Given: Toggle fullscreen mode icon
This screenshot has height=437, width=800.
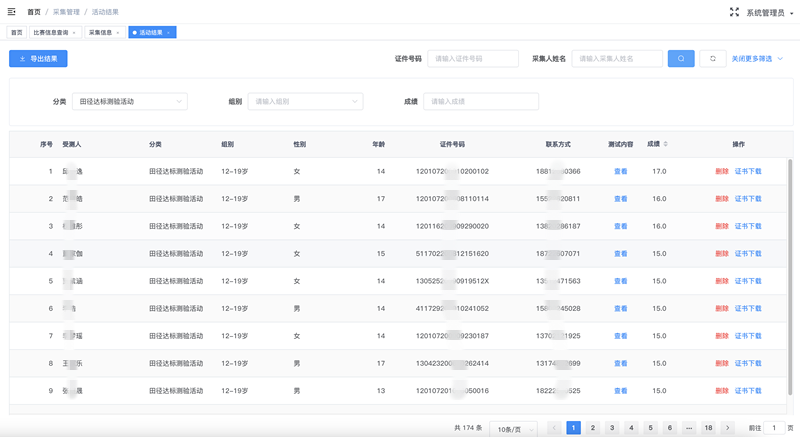Looking at the screenshot, I should coord(734,12).
